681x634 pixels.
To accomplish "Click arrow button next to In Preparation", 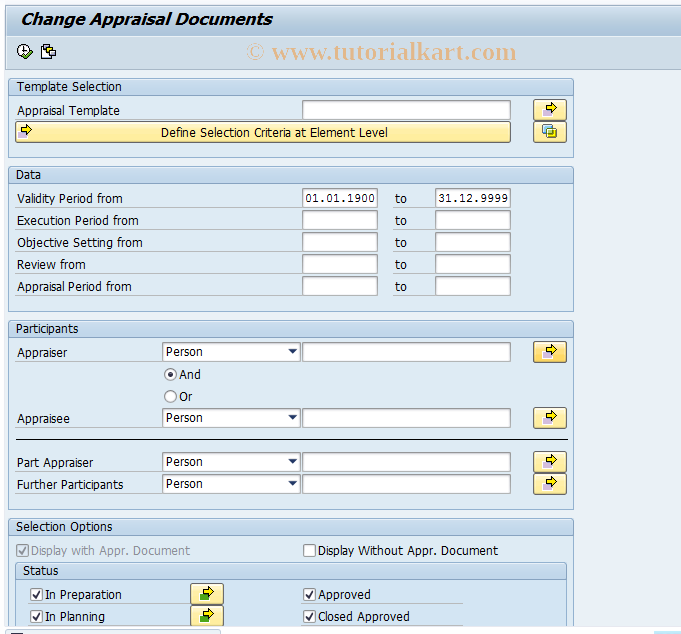I will click(x=207, y=594).
